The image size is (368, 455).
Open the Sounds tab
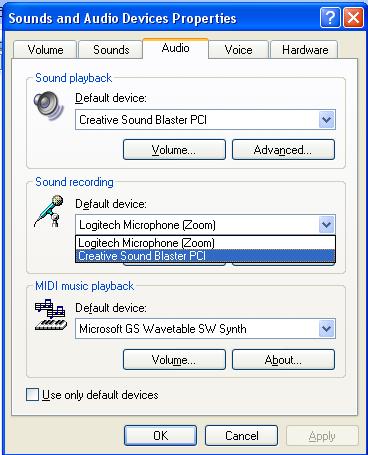tap(111, 50)
